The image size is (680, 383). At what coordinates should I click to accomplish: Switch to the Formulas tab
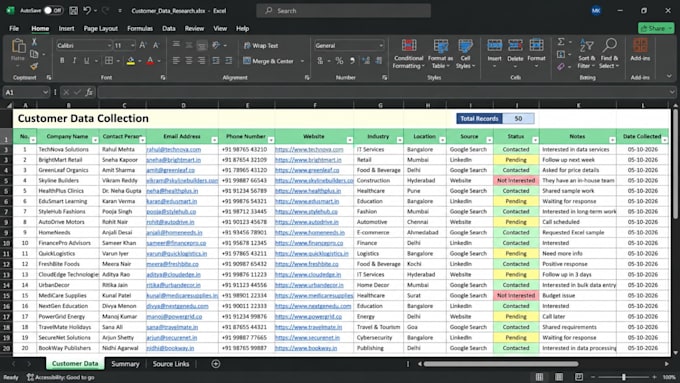tap(140, 28)
